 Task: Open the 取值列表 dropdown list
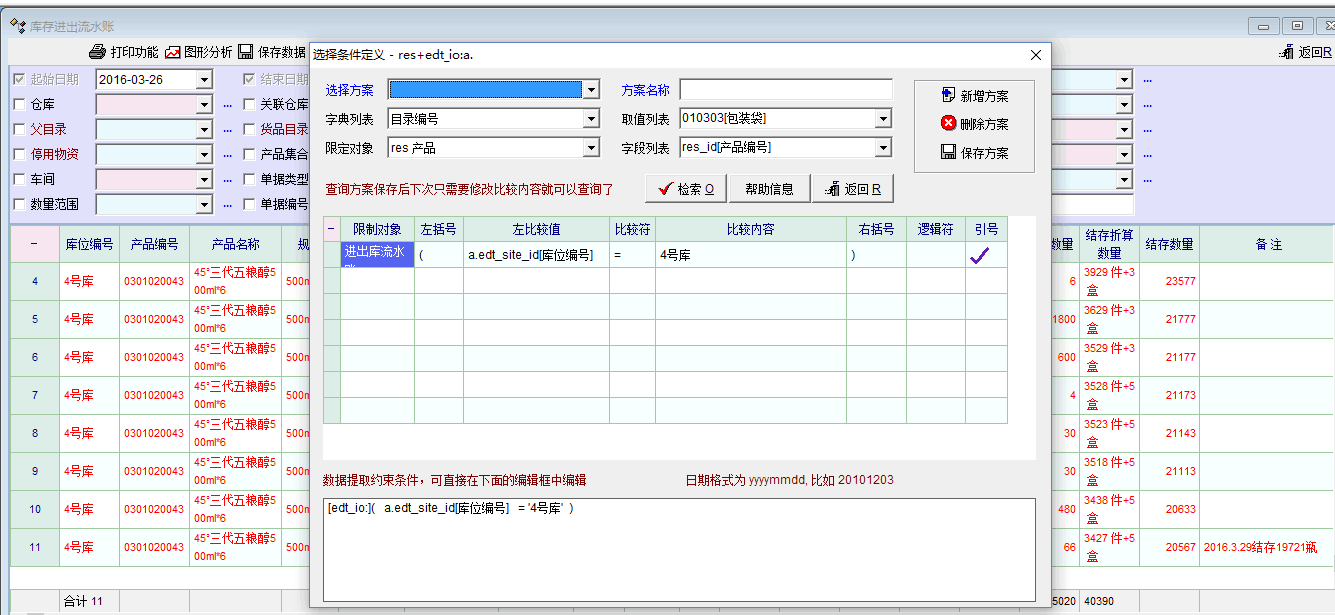883,119
